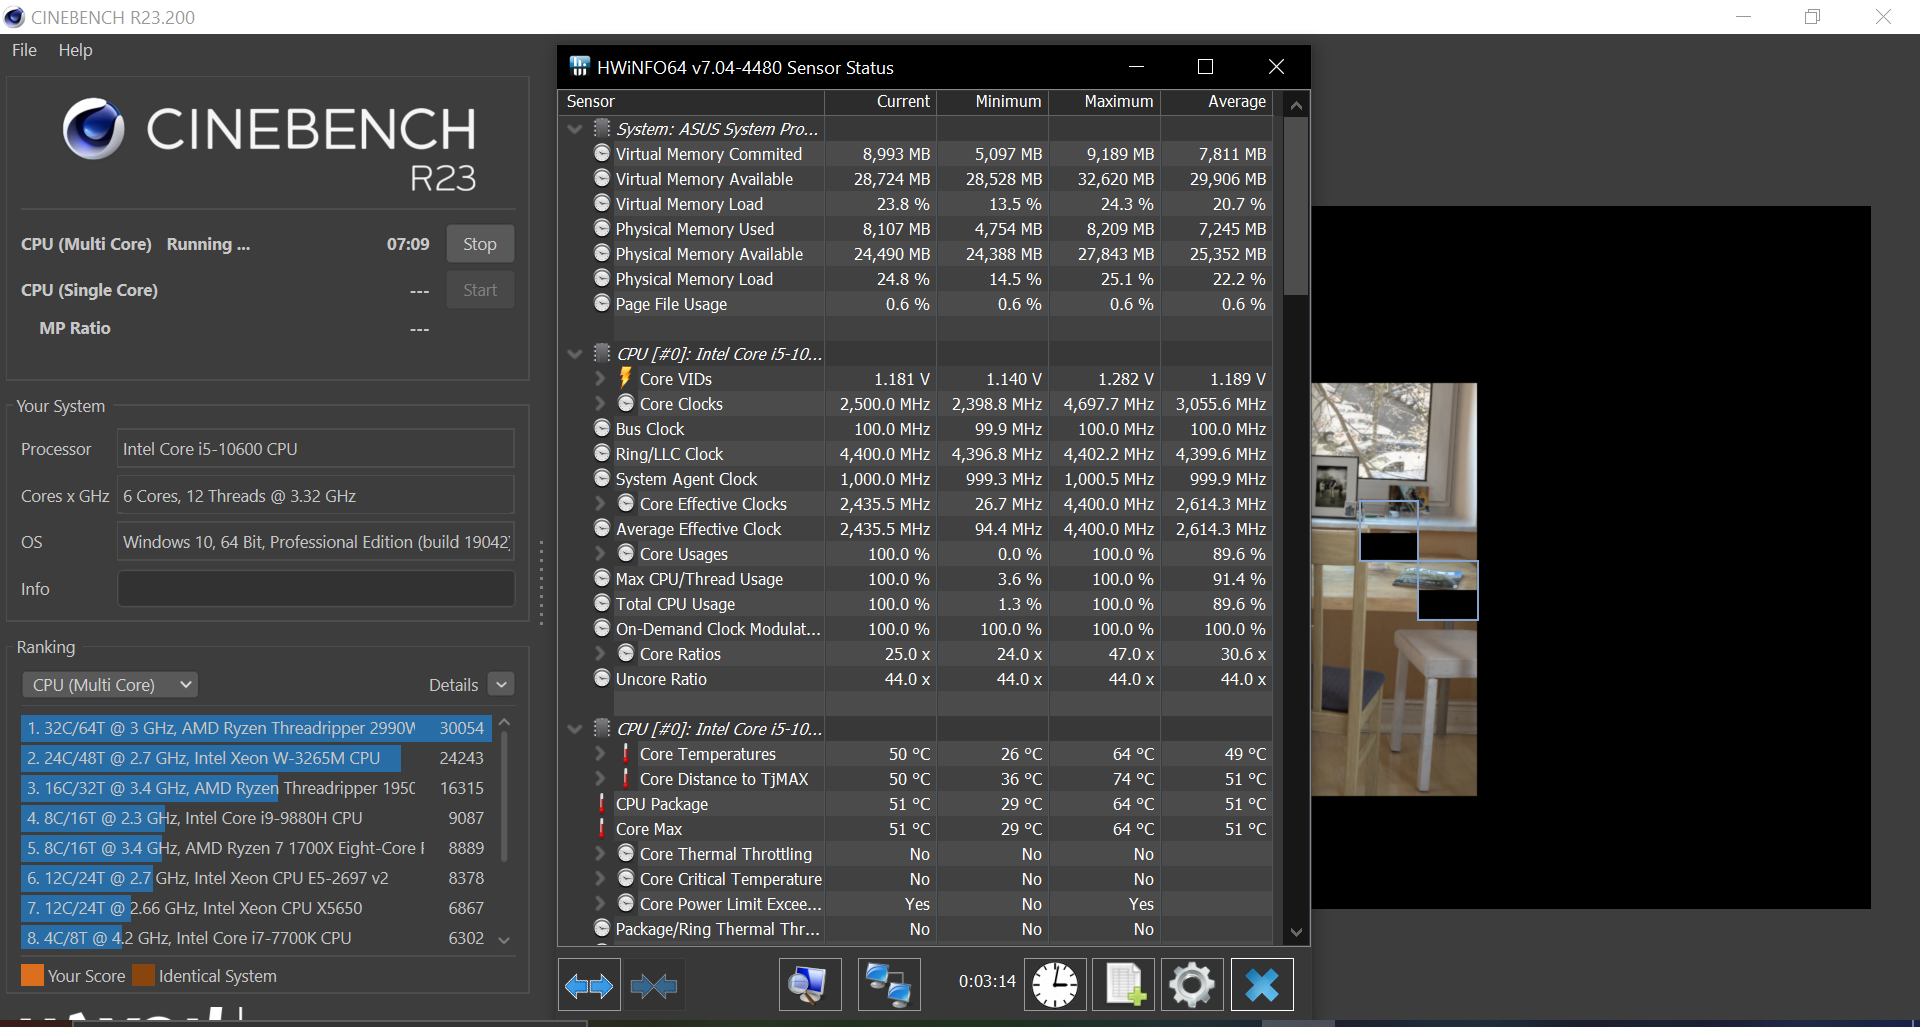Click Cinebench render preview image
Image resolution: width=1920 pixels, height=1027 pixels.
pos(1394,589)
